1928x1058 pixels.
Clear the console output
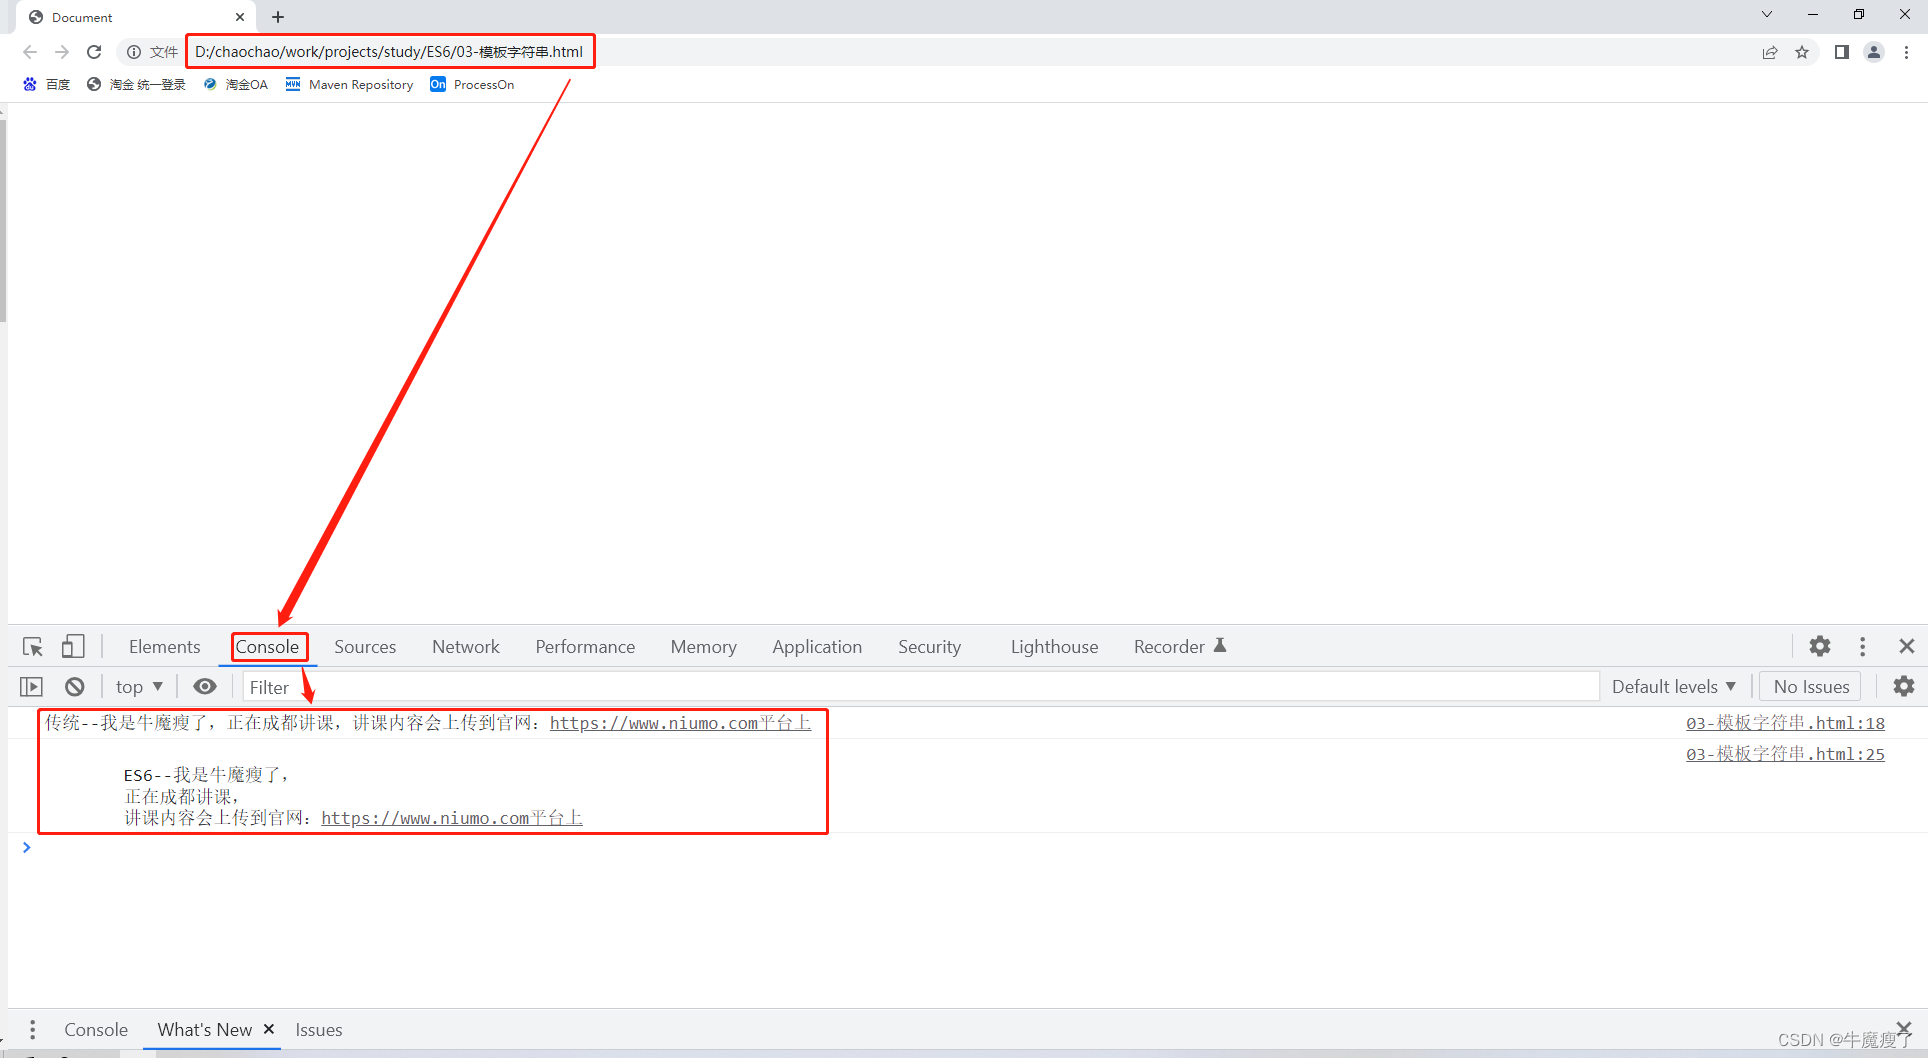[x=75, y=687]
